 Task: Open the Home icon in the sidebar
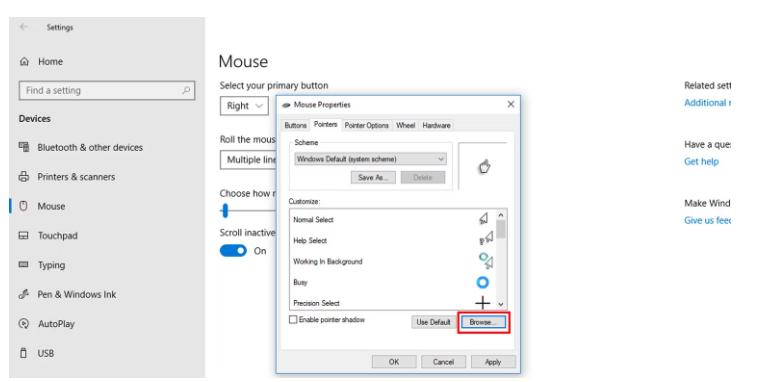(x=24, y=62)
